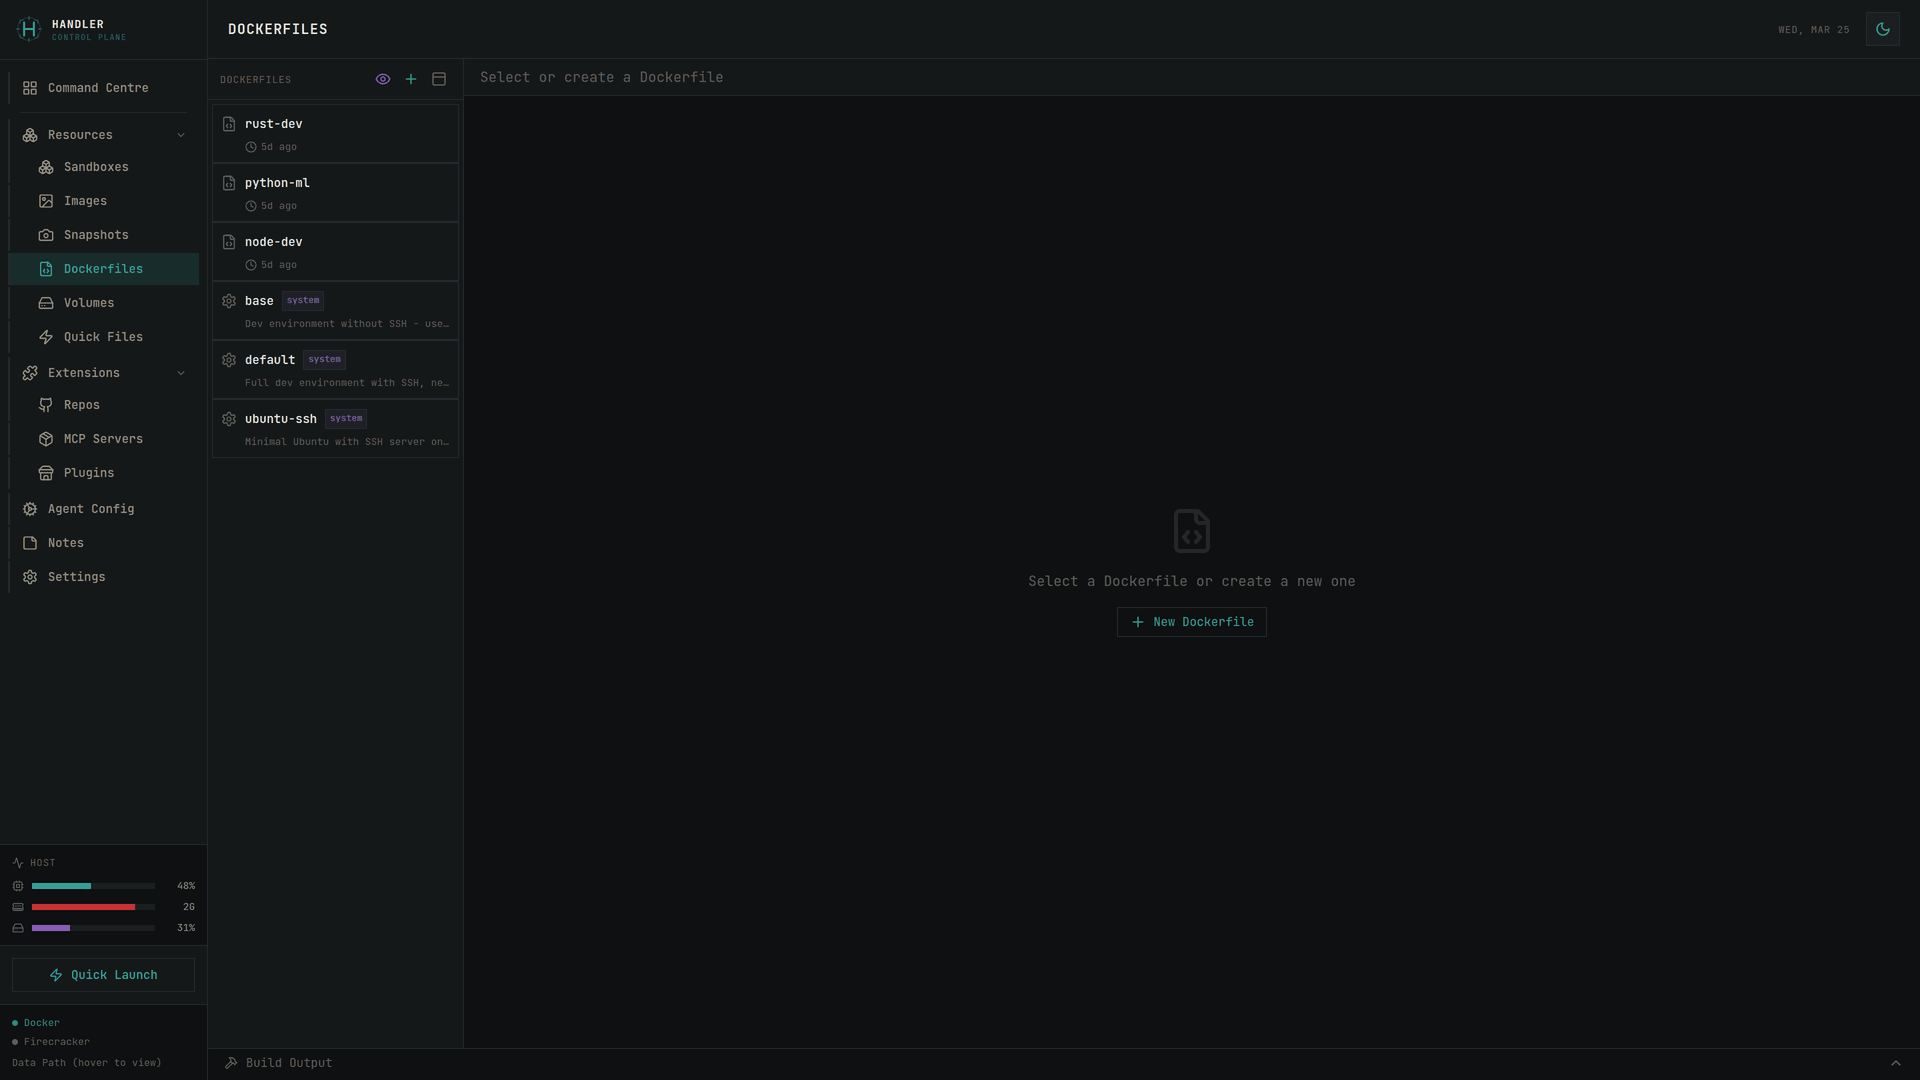Click the Repos icon under Extensions
This screenshot has height=1080, width=1920.
[46, 405]
